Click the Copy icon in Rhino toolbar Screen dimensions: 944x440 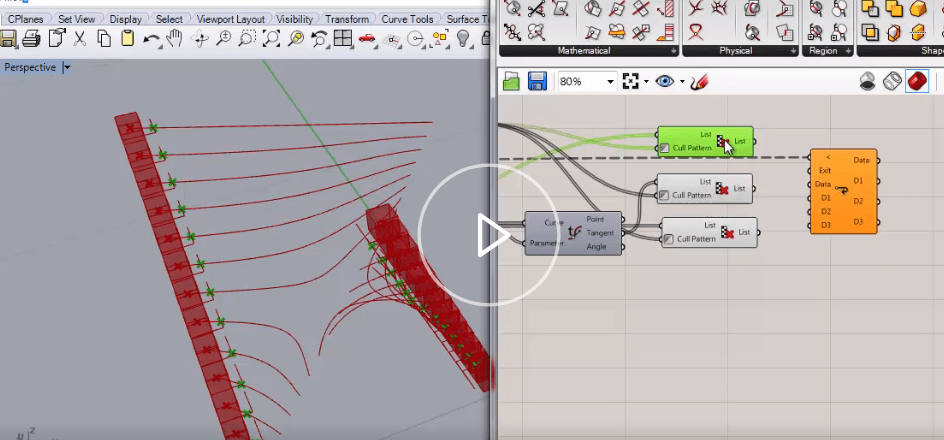(104, 39)
